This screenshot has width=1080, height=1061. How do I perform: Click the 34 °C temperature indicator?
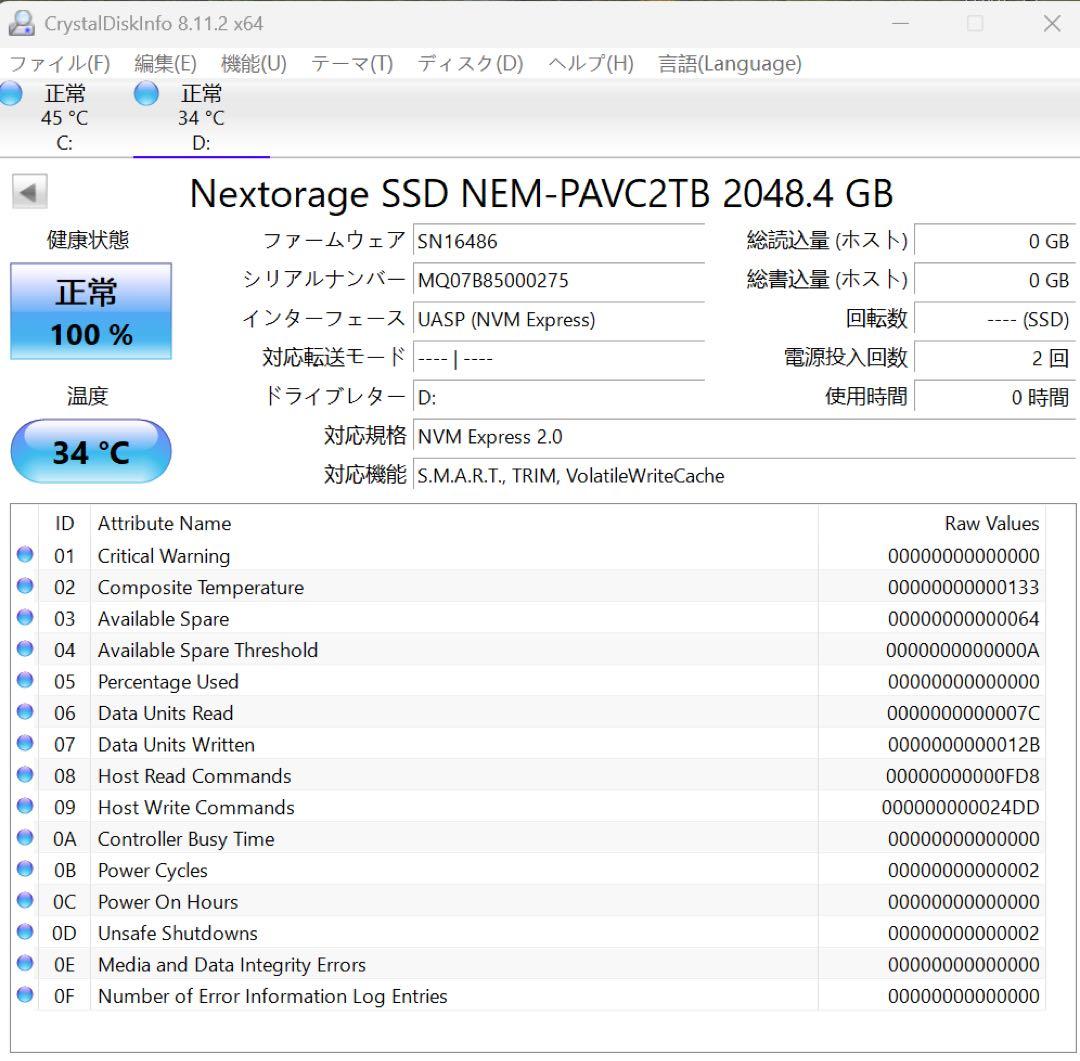click(x=90, y=451)
